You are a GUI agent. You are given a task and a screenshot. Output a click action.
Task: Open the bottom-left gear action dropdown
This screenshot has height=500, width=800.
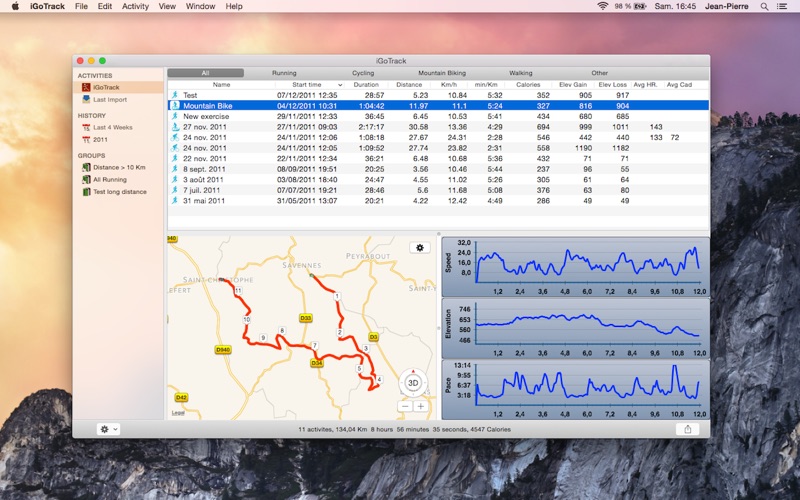tap(107, 429)
